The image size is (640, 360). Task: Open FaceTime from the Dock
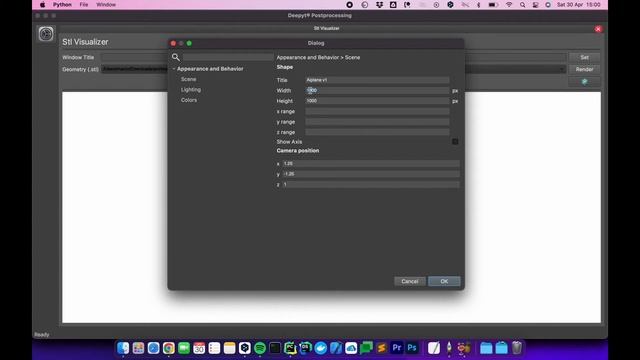click(x=184, y=348)
